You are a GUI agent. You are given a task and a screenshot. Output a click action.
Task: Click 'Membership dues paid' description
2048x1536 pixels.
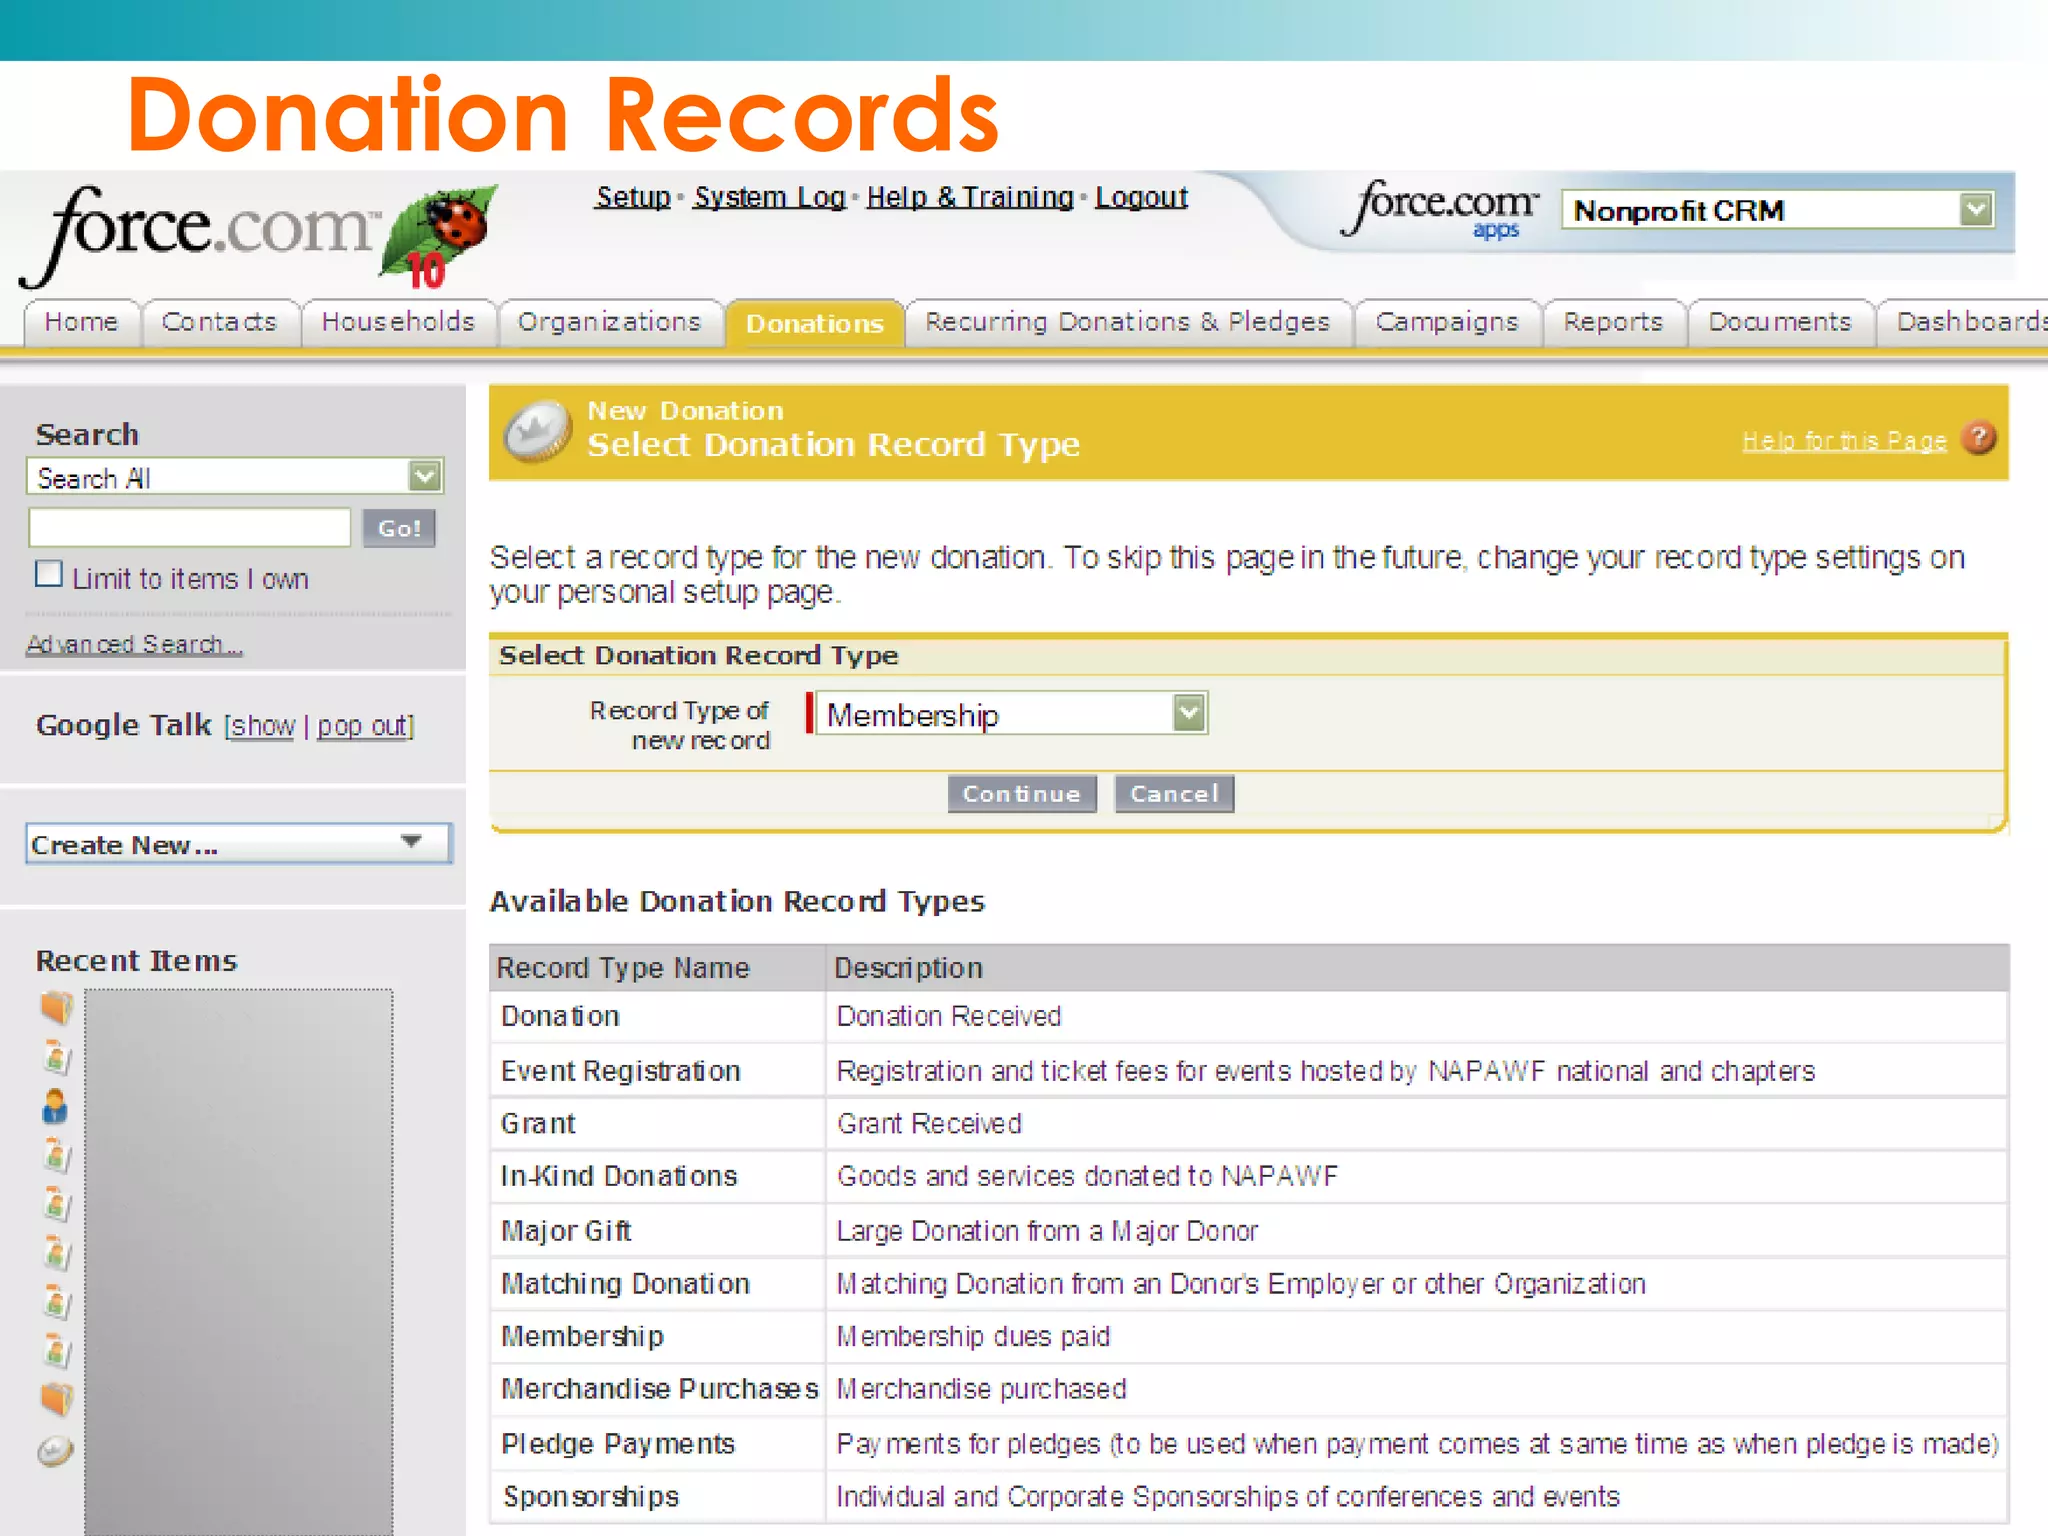point(973,1337)
